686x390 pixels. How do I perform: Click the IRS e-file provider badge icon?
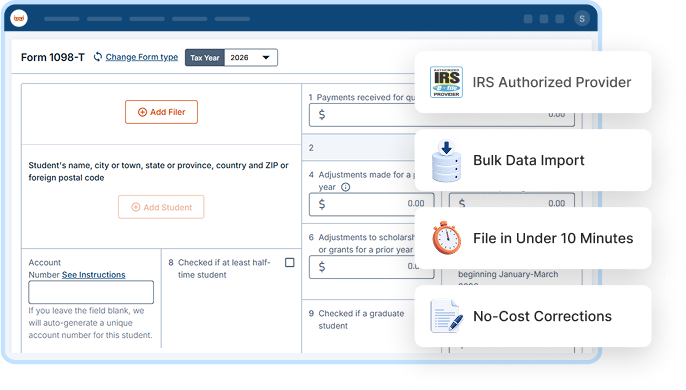pyautogui.click(x=446, y=82)
